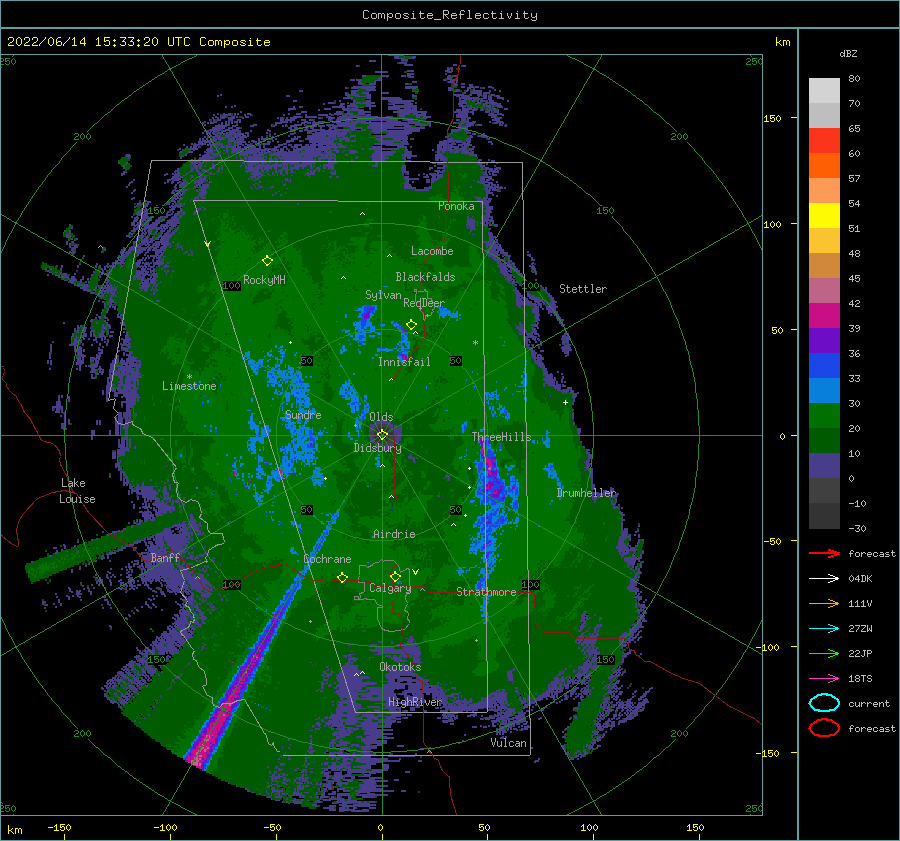Click the Strathmore label
Viewport: 900px width, 841px height.
click(x=486, y=592)
